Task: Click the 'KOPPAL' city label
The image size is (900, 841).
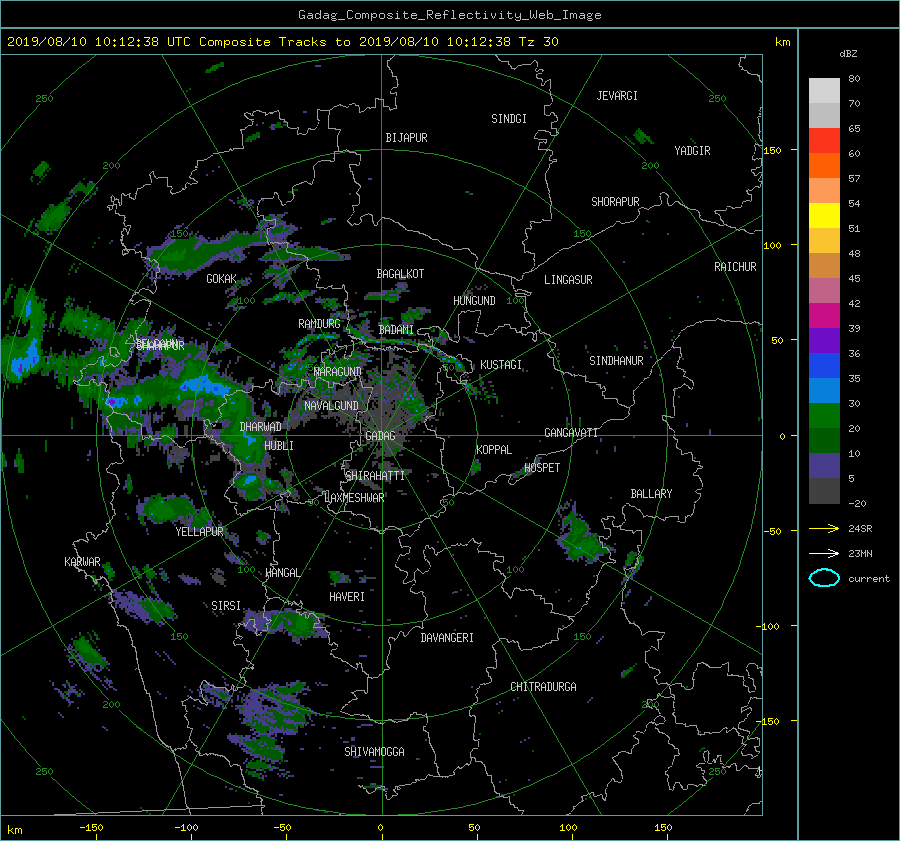Action: (494, 450)
